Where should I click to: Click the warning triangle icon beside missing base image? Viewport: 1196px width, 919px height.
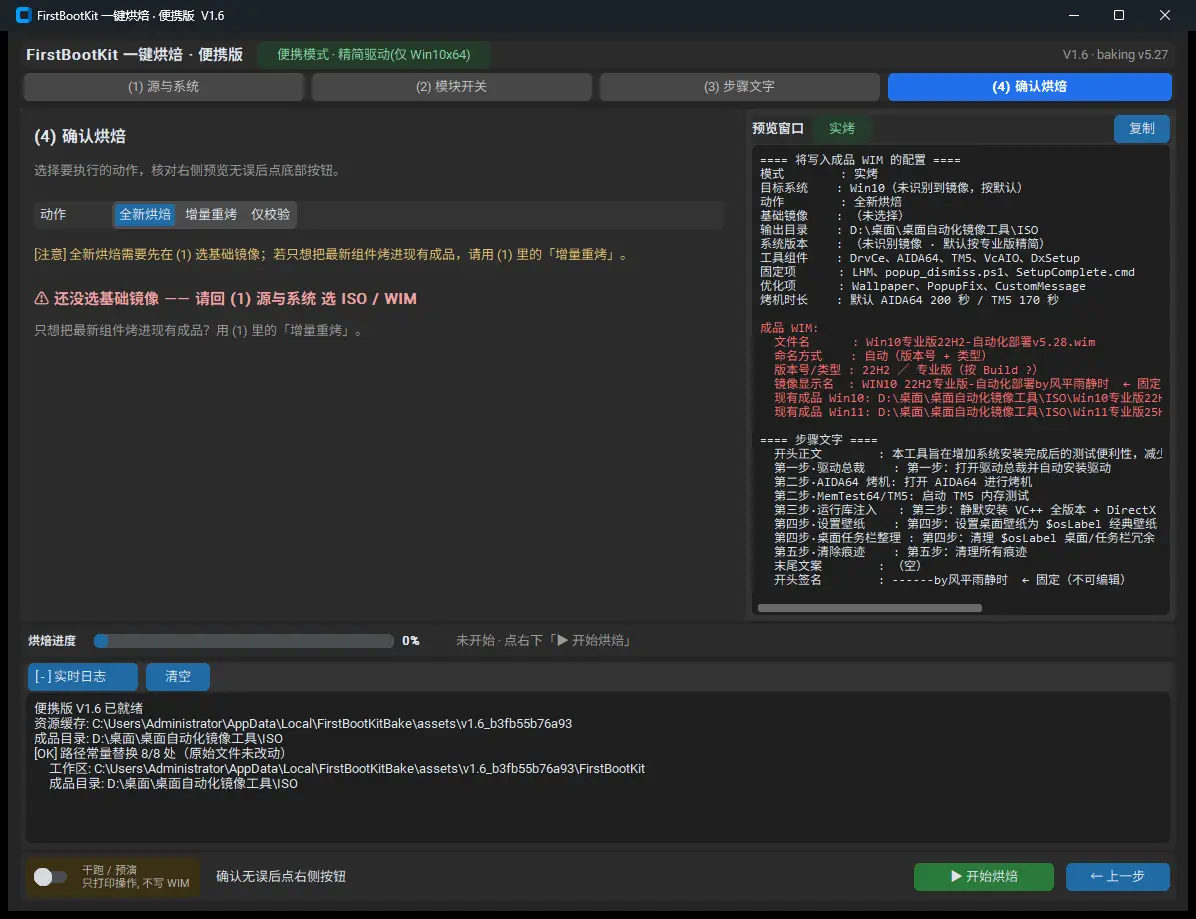(41, 298)
